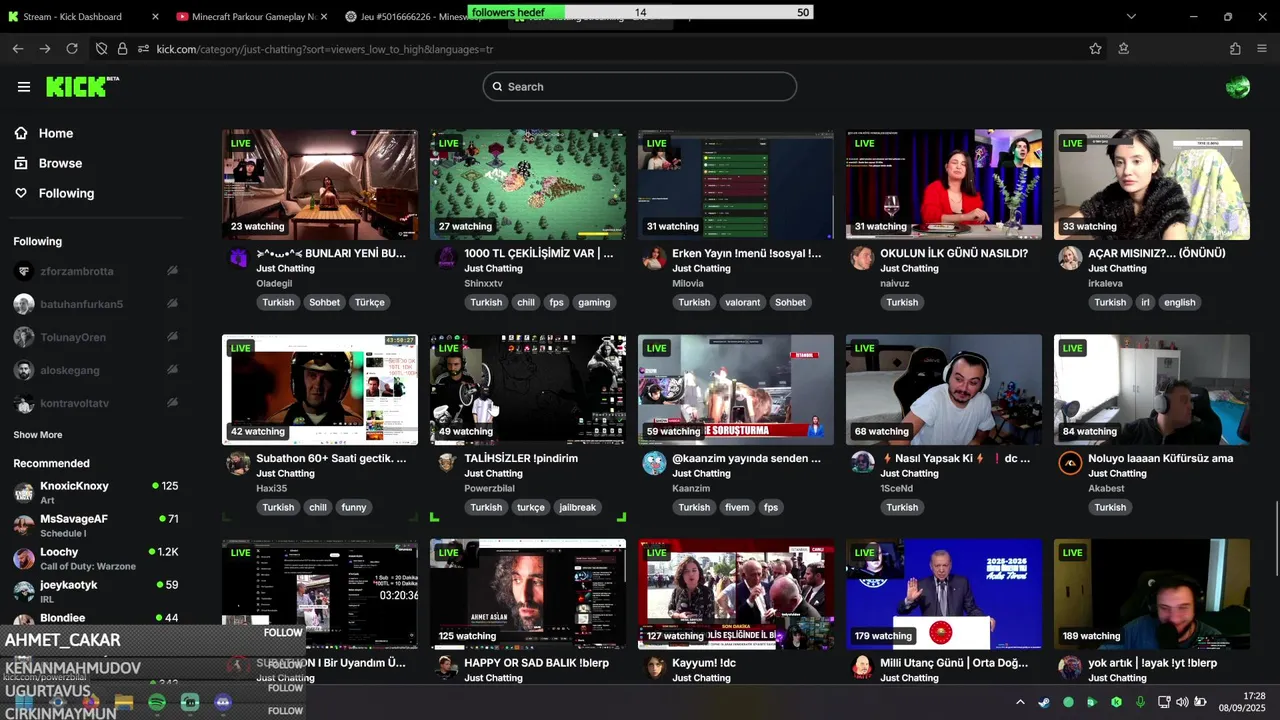Toggle notifications for aloskegang
This screenshot has width=1280, height=720.
172,370
